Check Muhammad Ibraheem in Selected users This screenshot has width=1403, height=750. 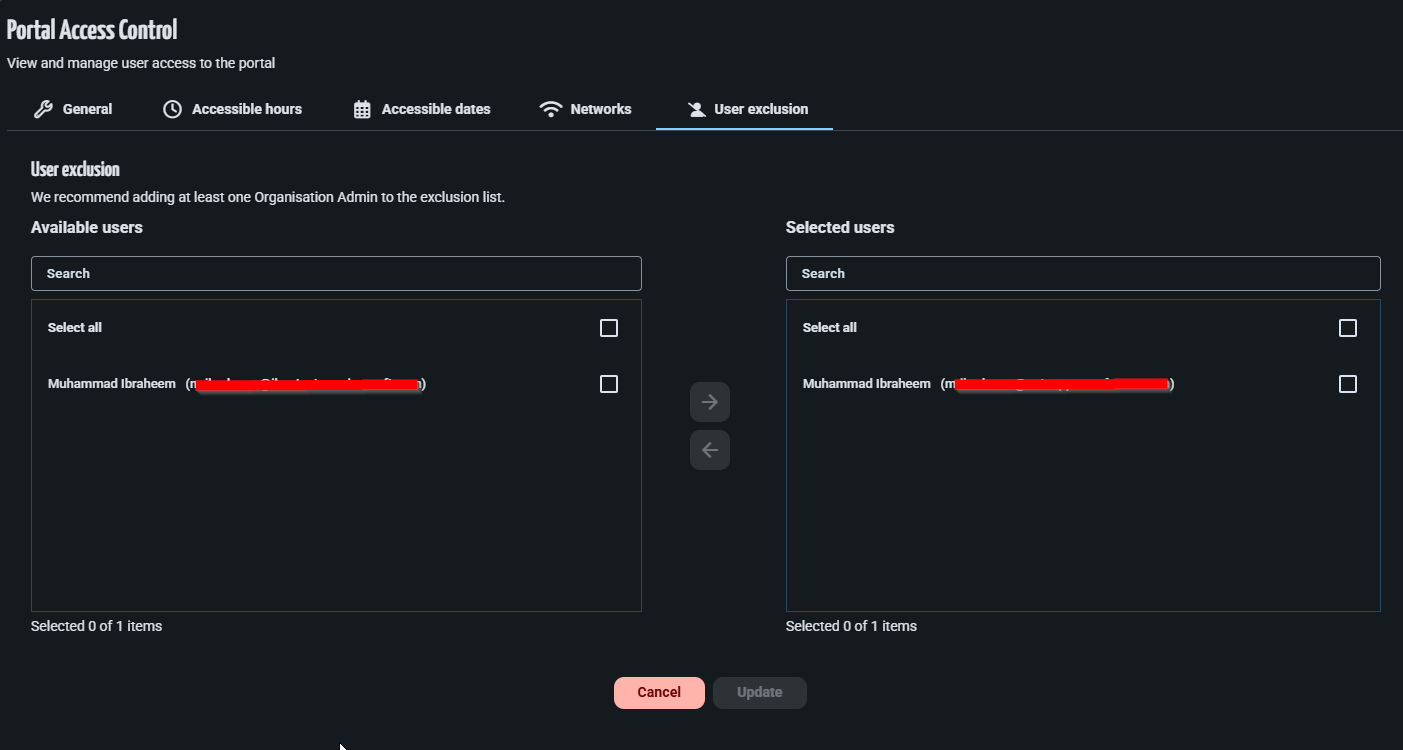pyautogui.click(x=1348, y=384)
